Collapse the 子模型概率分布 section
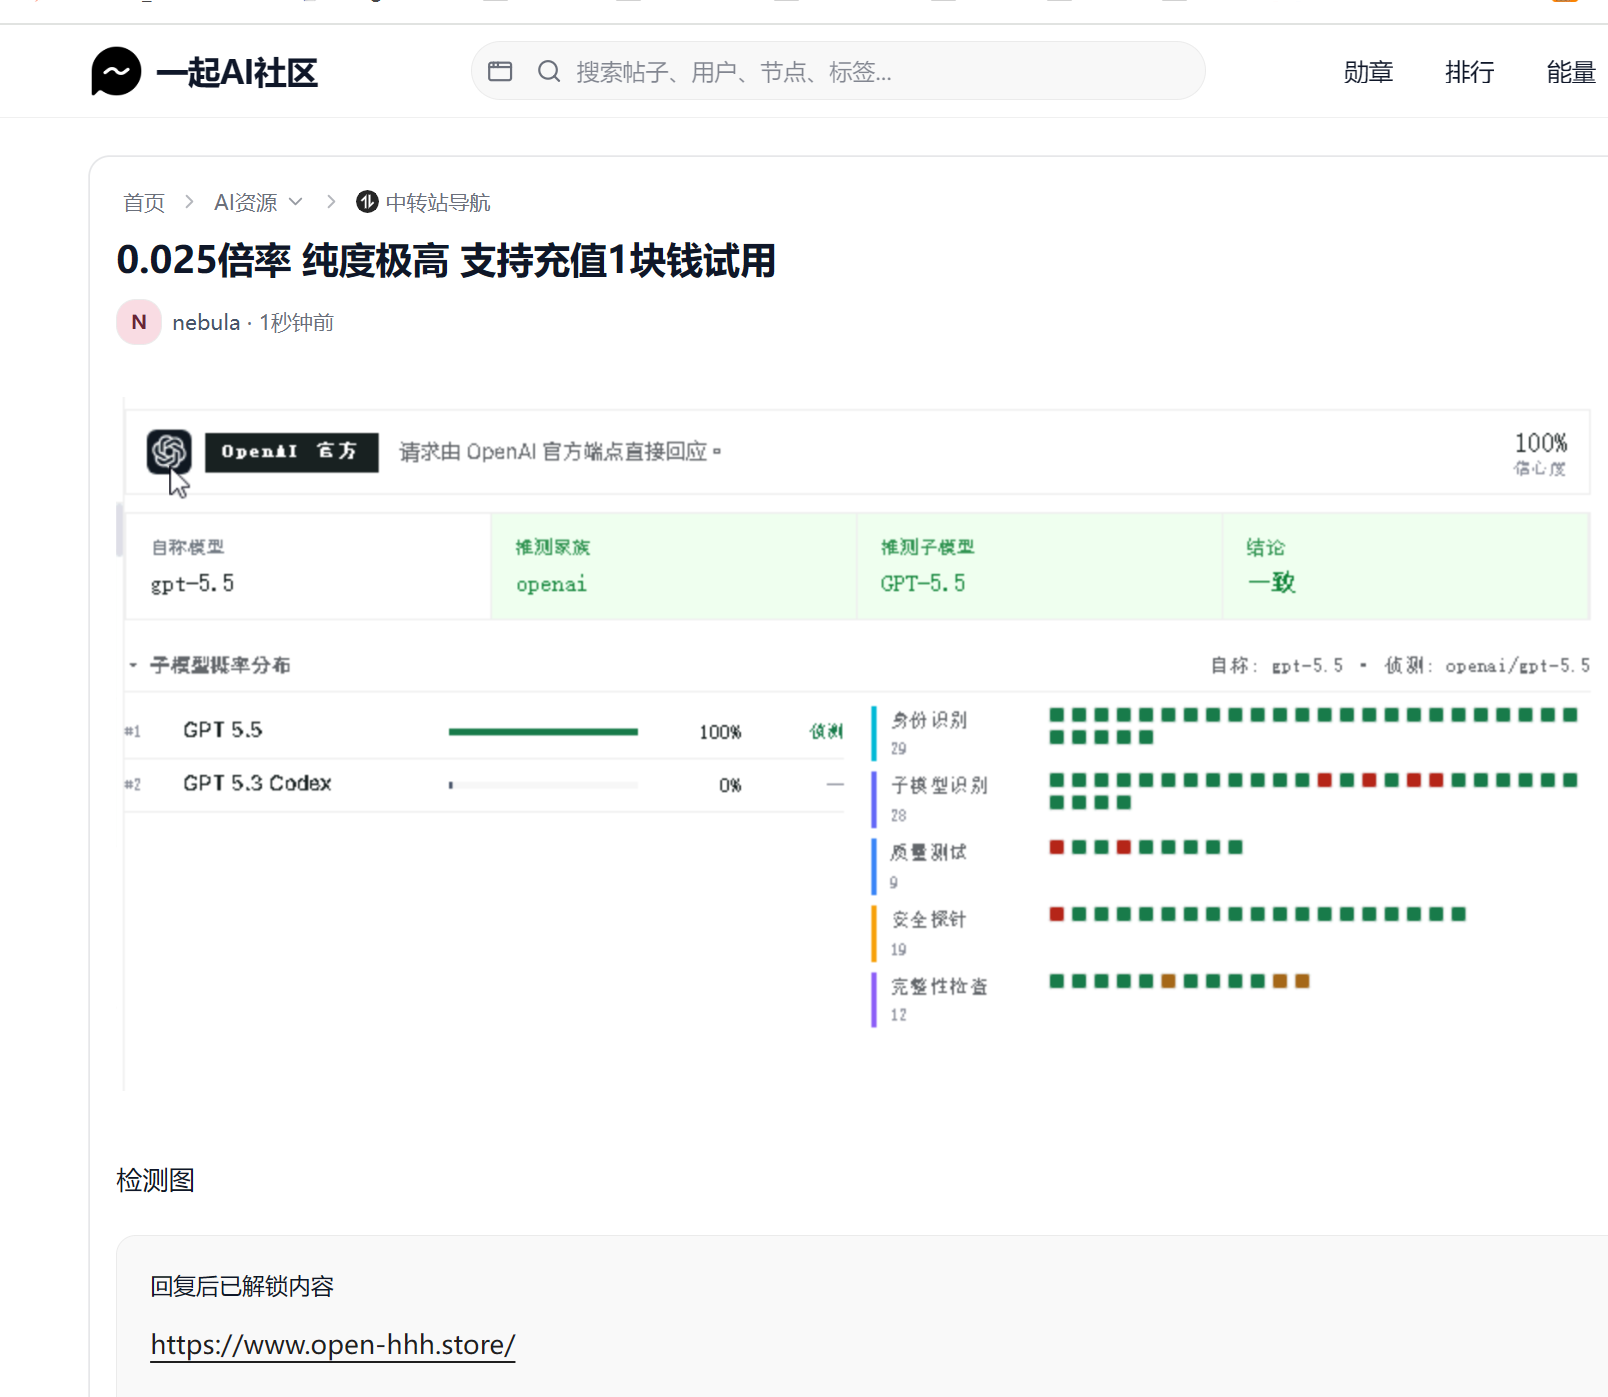 pos(133,665)
